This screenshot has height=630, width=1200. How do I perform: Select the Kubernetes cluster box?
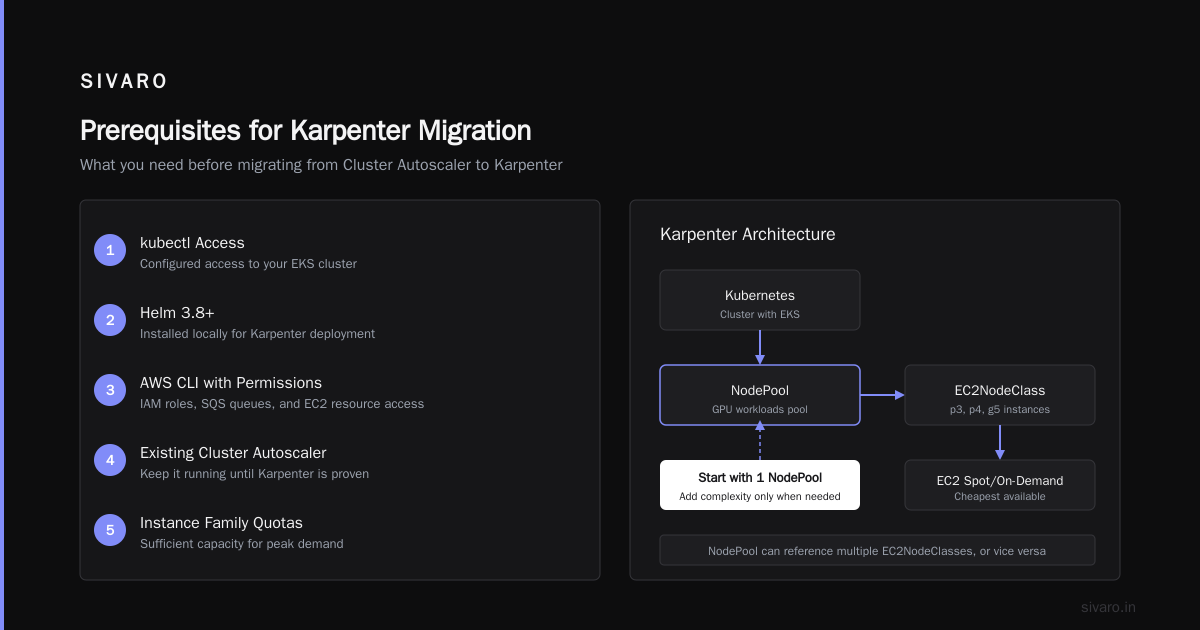pos(760,300)
